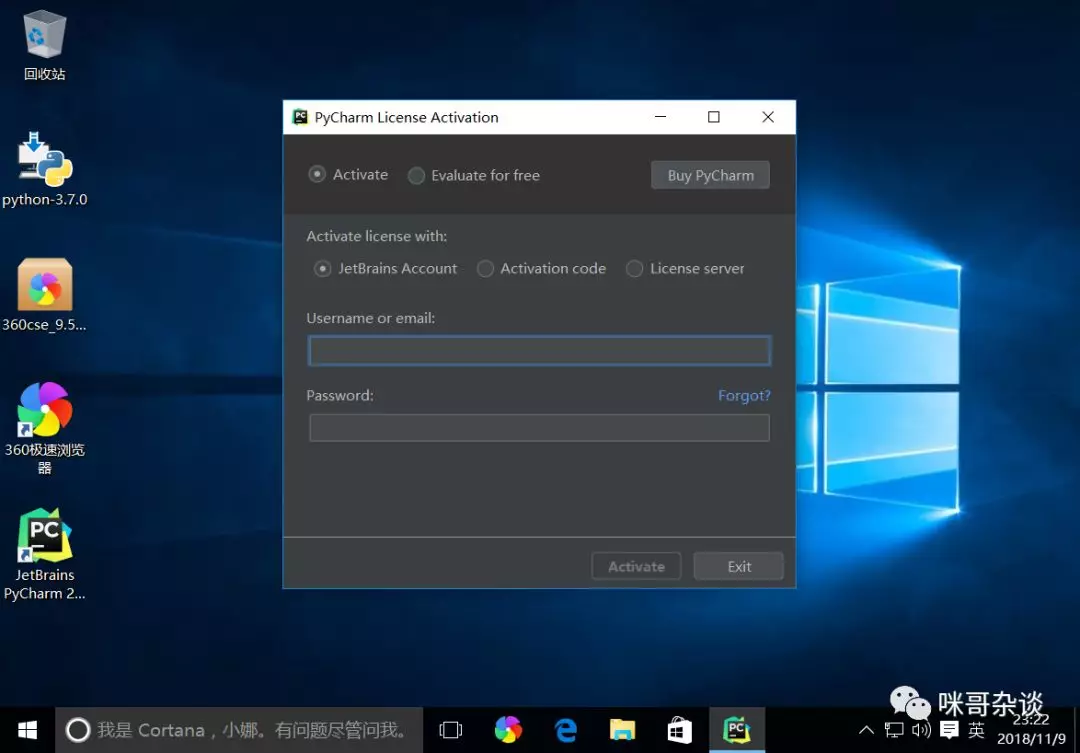This screenshot has width=1080, height=753.
Task: Click the Cortana circle icon
Action: [78, 730]
